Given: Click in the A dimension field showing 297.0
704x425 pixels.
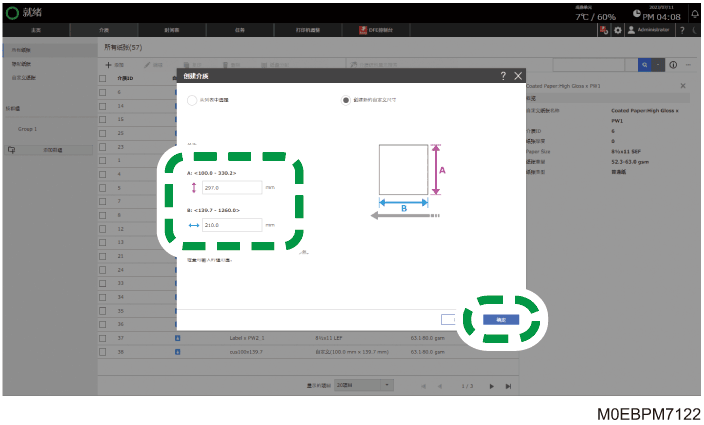Looking at the screenshot, I should 232,188.
